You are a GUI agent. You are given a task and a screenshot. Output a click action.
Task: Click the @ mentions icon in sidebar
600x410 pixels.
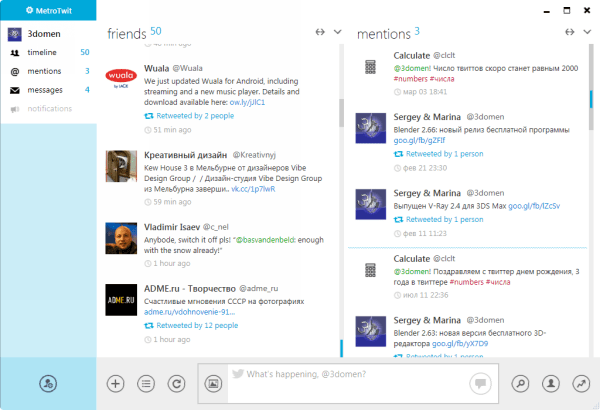point(15,72)
